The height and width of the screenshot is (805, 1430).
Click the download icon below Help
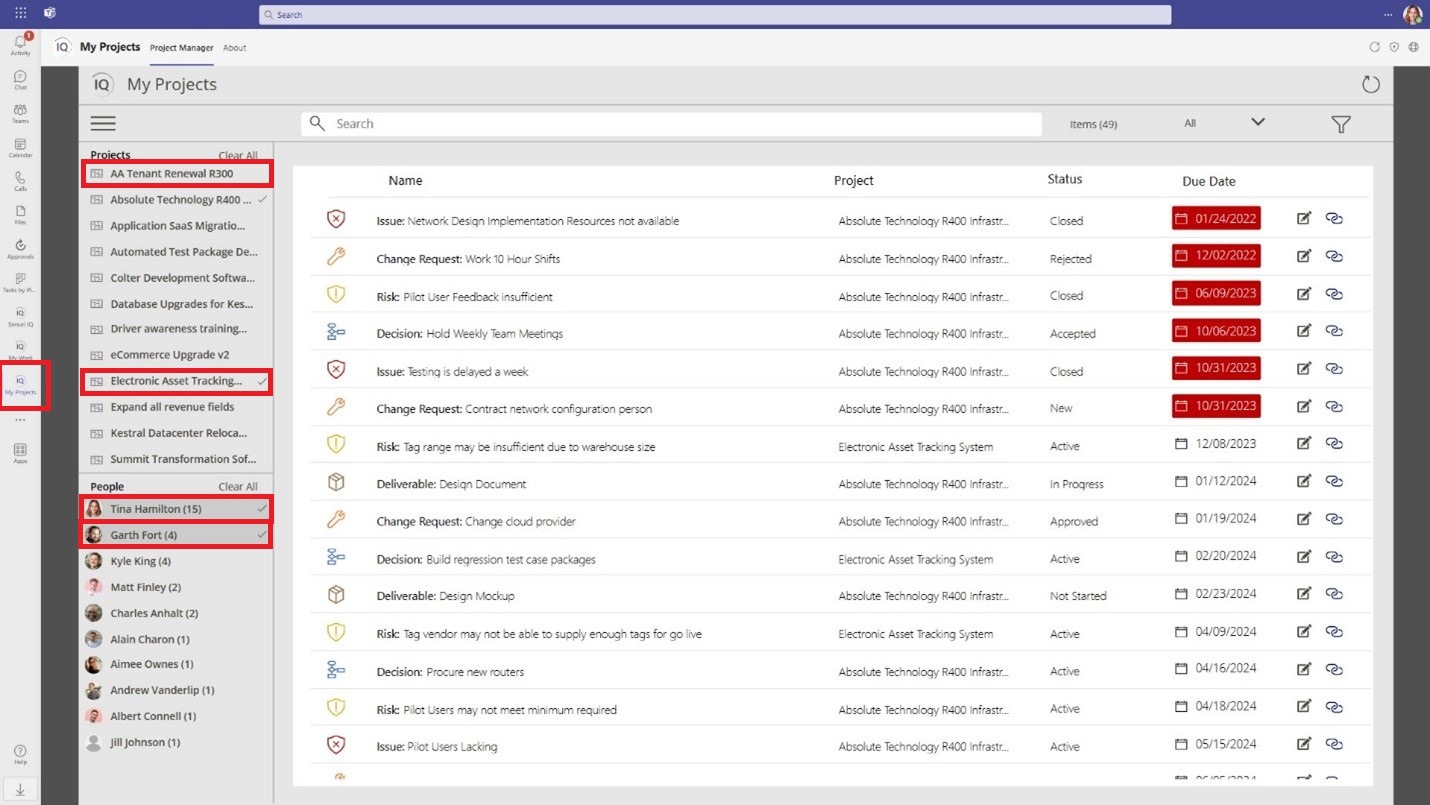tap(20, 789)
